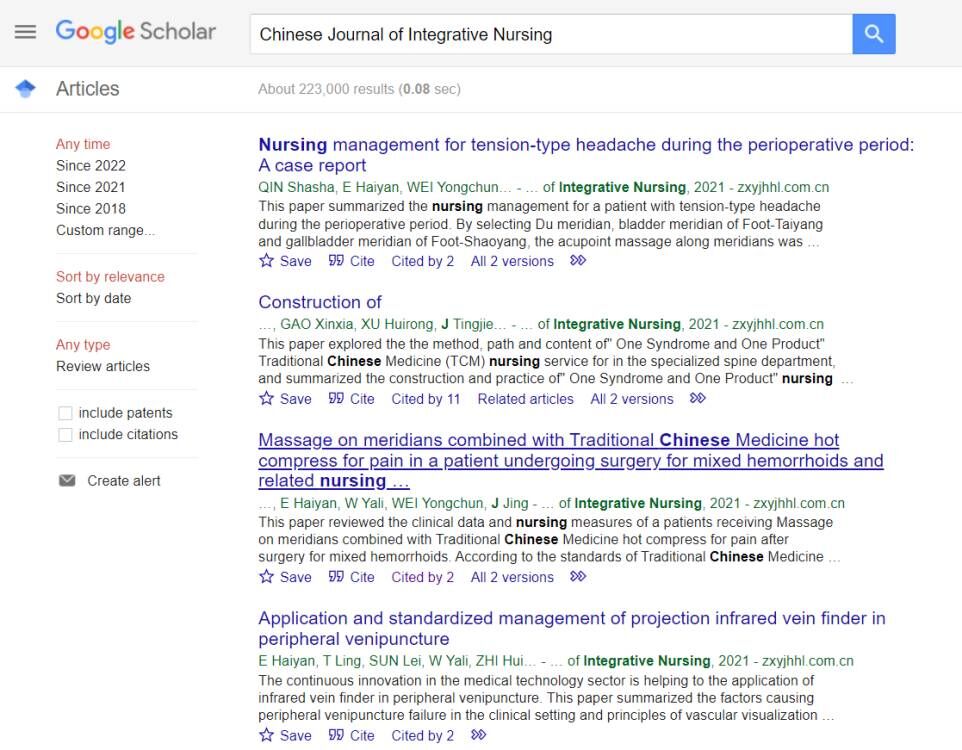Click quote Cite icon for Massage on meridians result
Screen dimensions: 962x750
coord(336,576)
